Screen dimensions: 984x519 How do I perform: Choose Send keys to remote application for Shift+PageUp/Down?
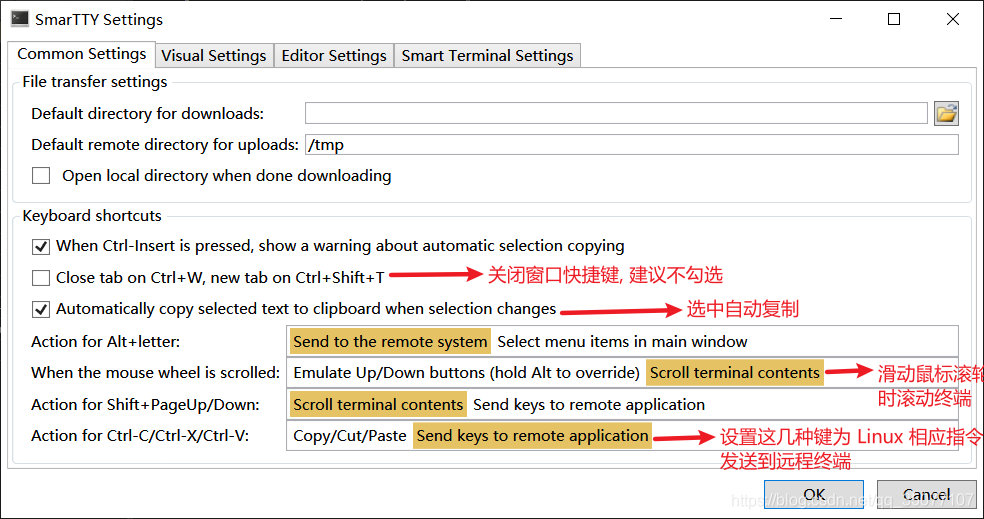pos(589,405)
